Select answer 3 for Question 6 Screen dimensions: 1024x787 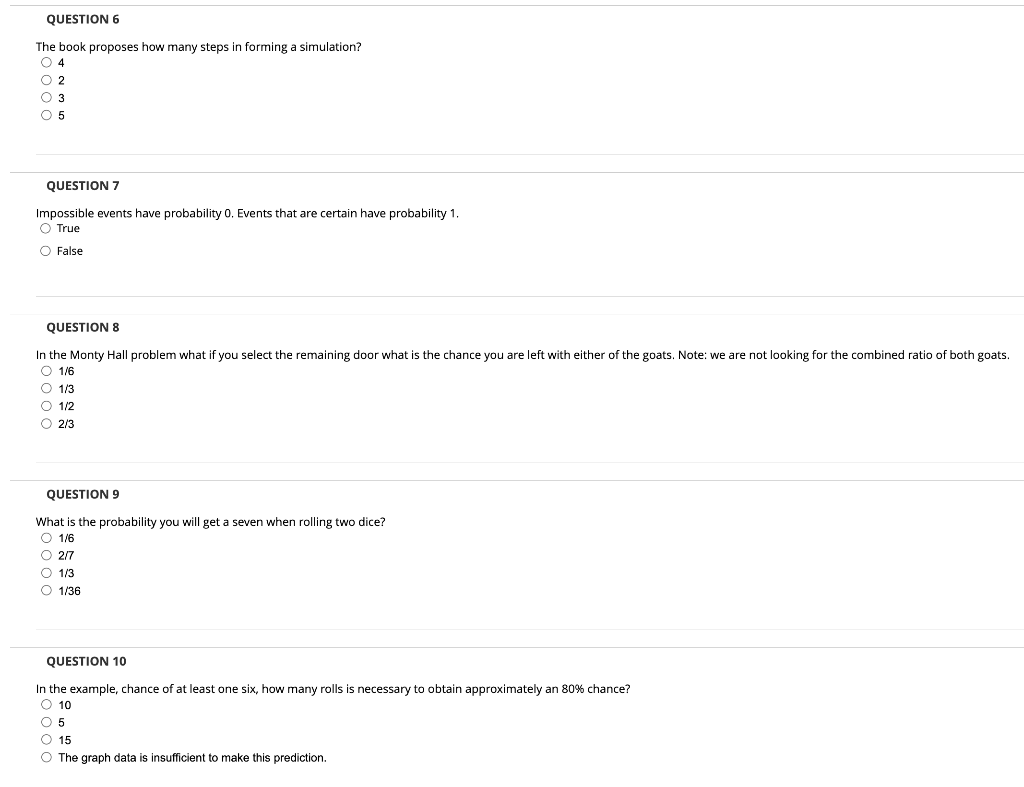pos(46,97)
